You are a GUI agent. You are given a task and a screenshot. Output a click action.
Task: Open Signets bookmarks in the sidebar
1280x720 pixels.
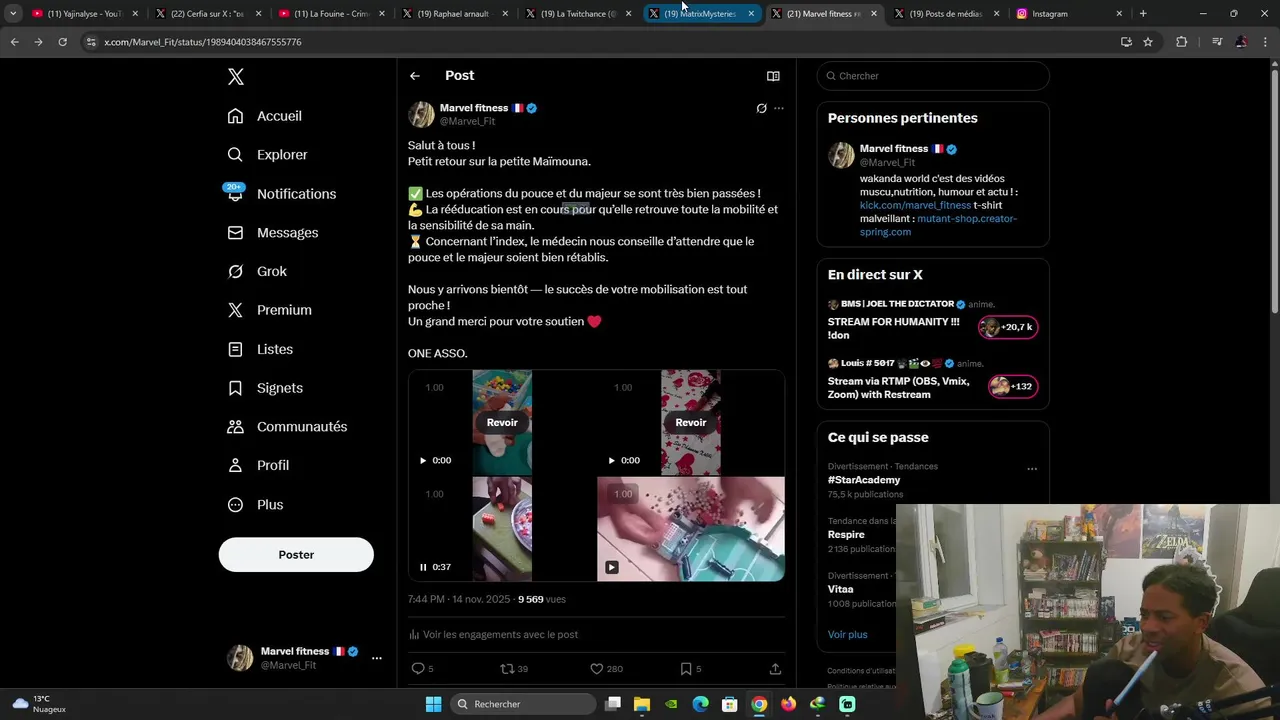[265, 388]
